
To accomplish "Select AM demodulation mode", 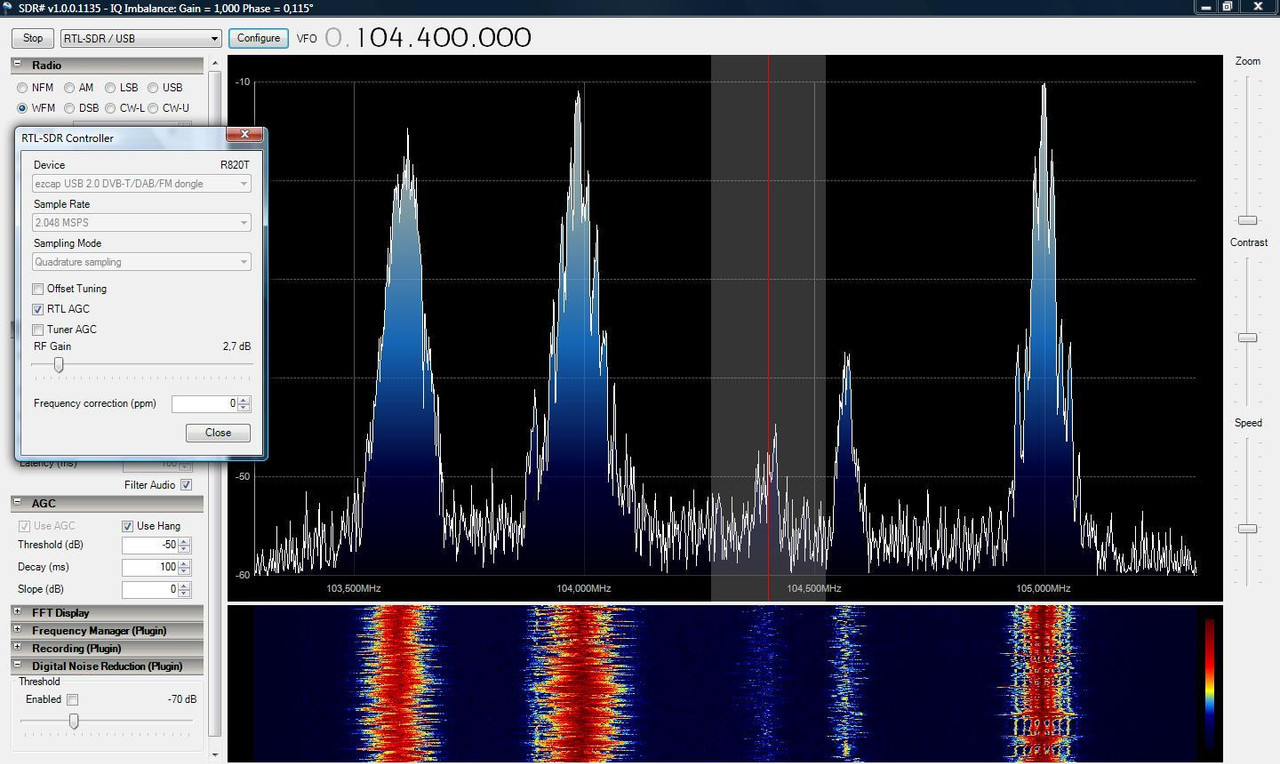I will click(x=69, y=88).
